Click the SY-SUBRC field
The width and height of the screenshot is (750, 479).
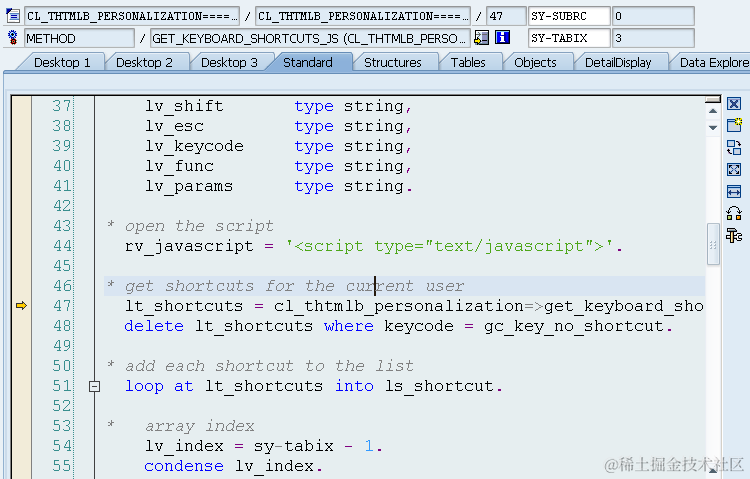pos(569,16)
